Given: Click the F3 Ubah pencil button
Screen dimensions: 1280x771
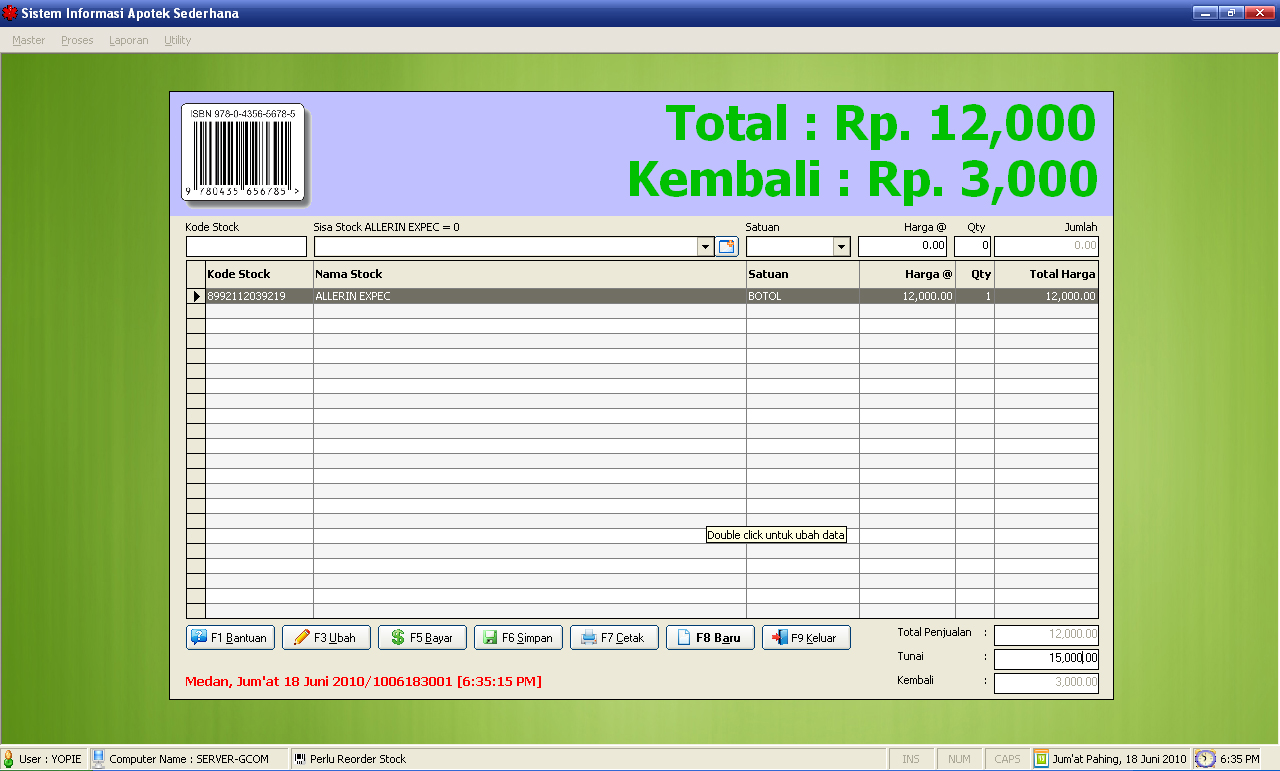Looking at the screenshot, I should (x=326, y=638).
